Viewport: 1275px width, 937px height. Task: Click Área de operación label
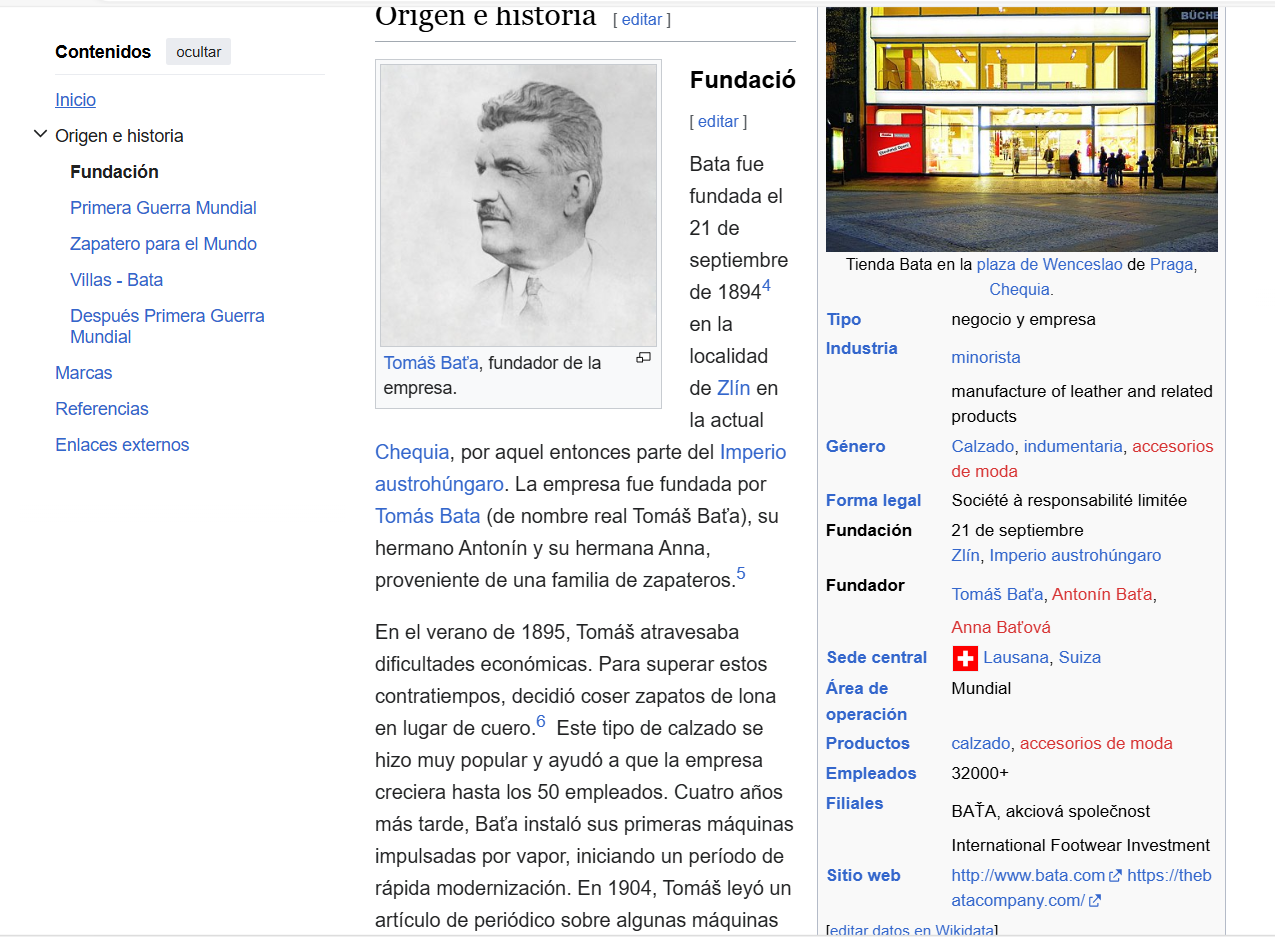coord(866,702)
